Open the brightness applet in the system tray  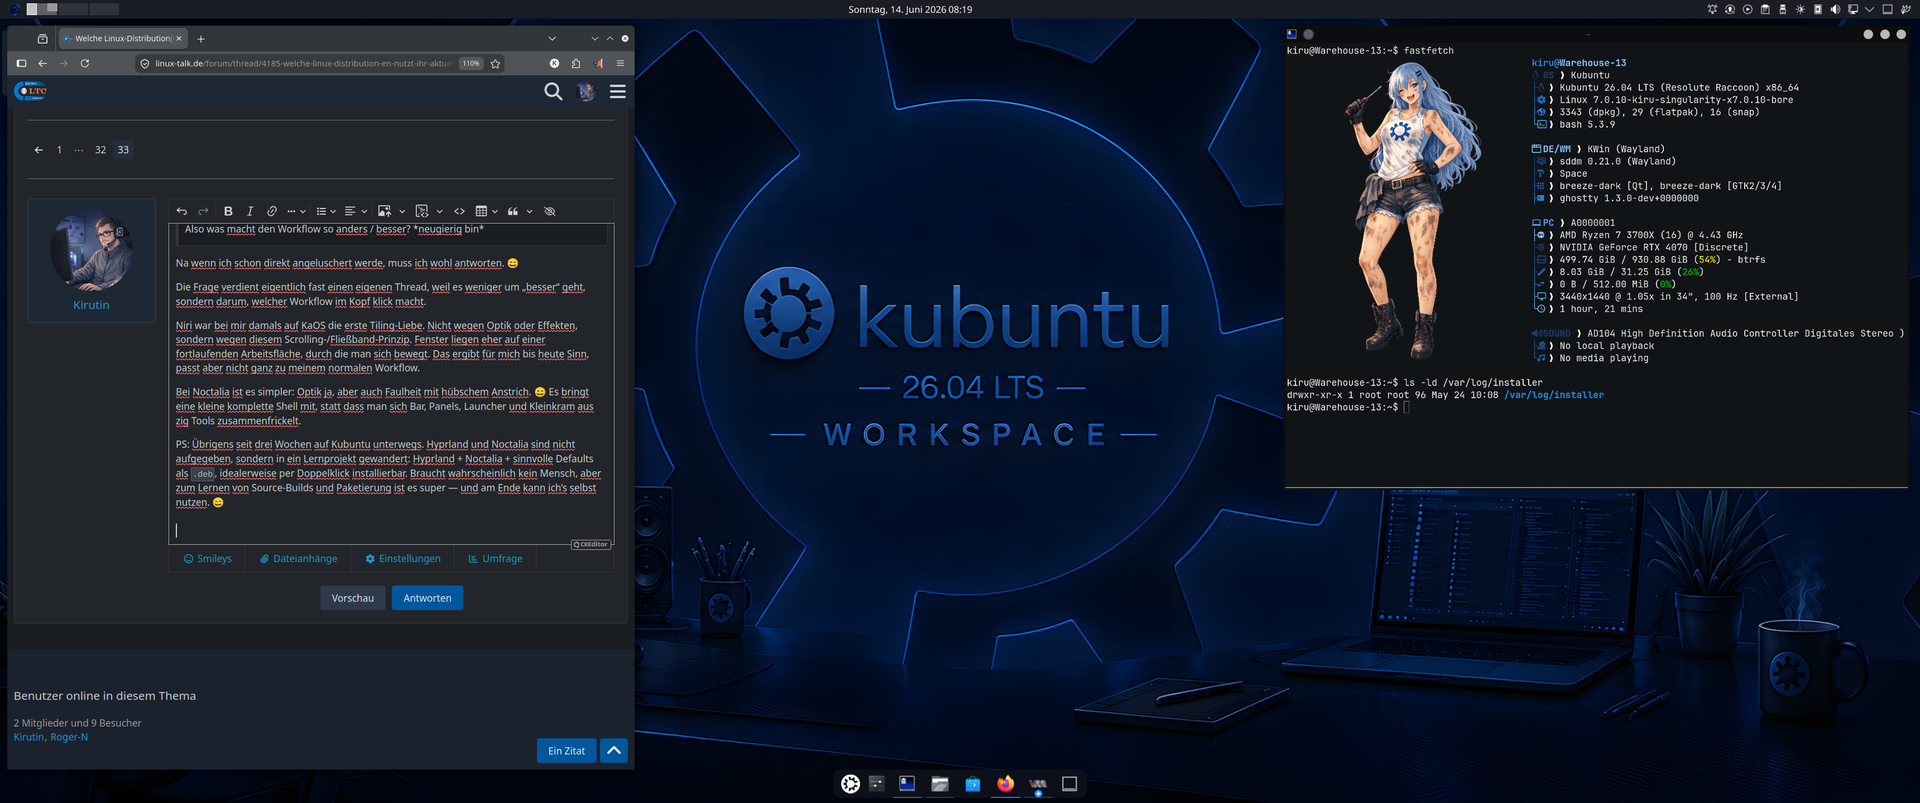pyautogui.click(x=1800, y=9)
